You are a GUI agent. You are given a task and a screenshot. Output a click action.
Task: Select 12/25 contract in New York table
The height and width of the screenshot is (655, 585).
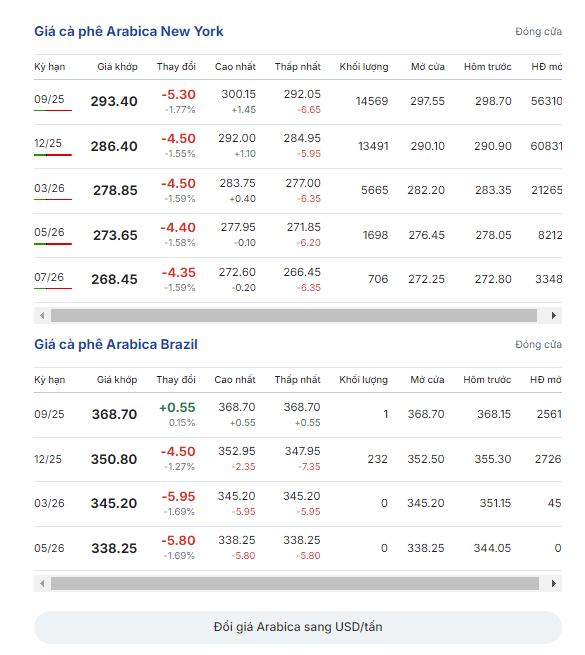[48, 143]
